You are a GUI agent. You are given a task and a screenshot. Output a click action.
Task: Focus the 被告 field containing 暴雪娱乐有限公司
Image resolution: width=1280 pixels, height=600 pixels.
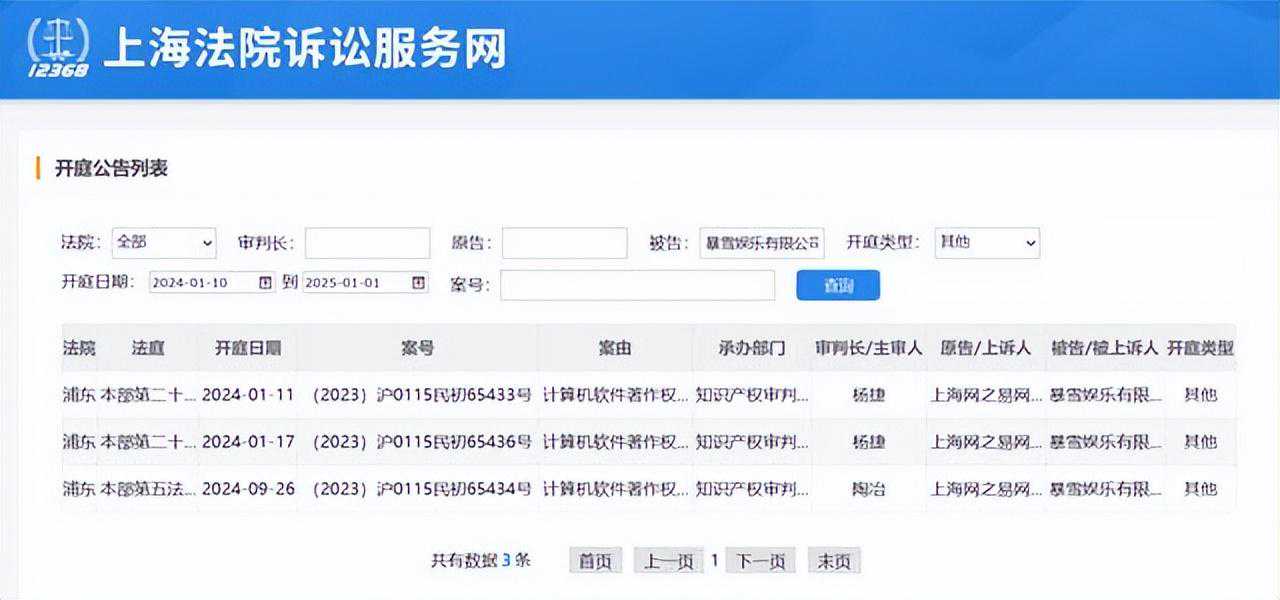click(762, 243)
